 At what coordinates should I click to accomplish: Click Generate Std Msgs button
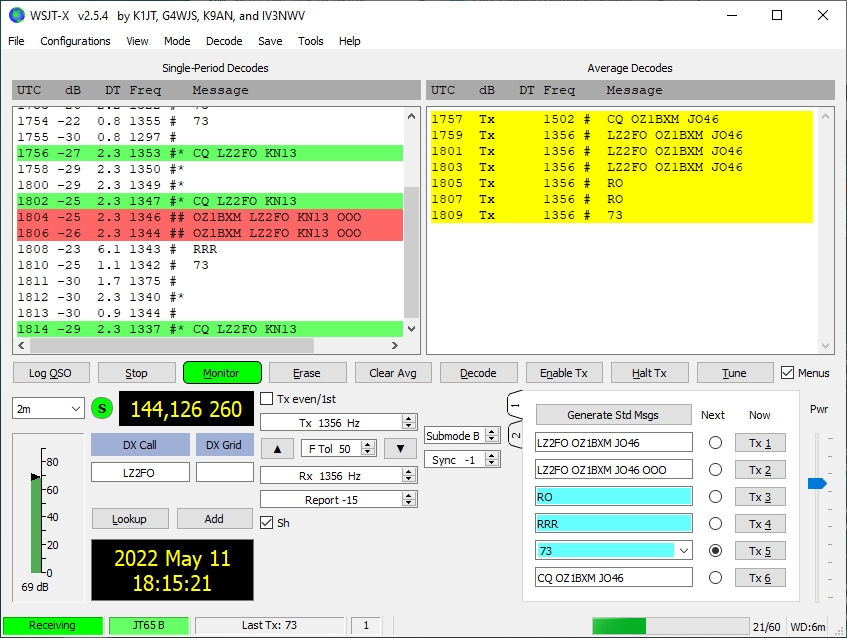pyautogui.click(x=613, y=415)
